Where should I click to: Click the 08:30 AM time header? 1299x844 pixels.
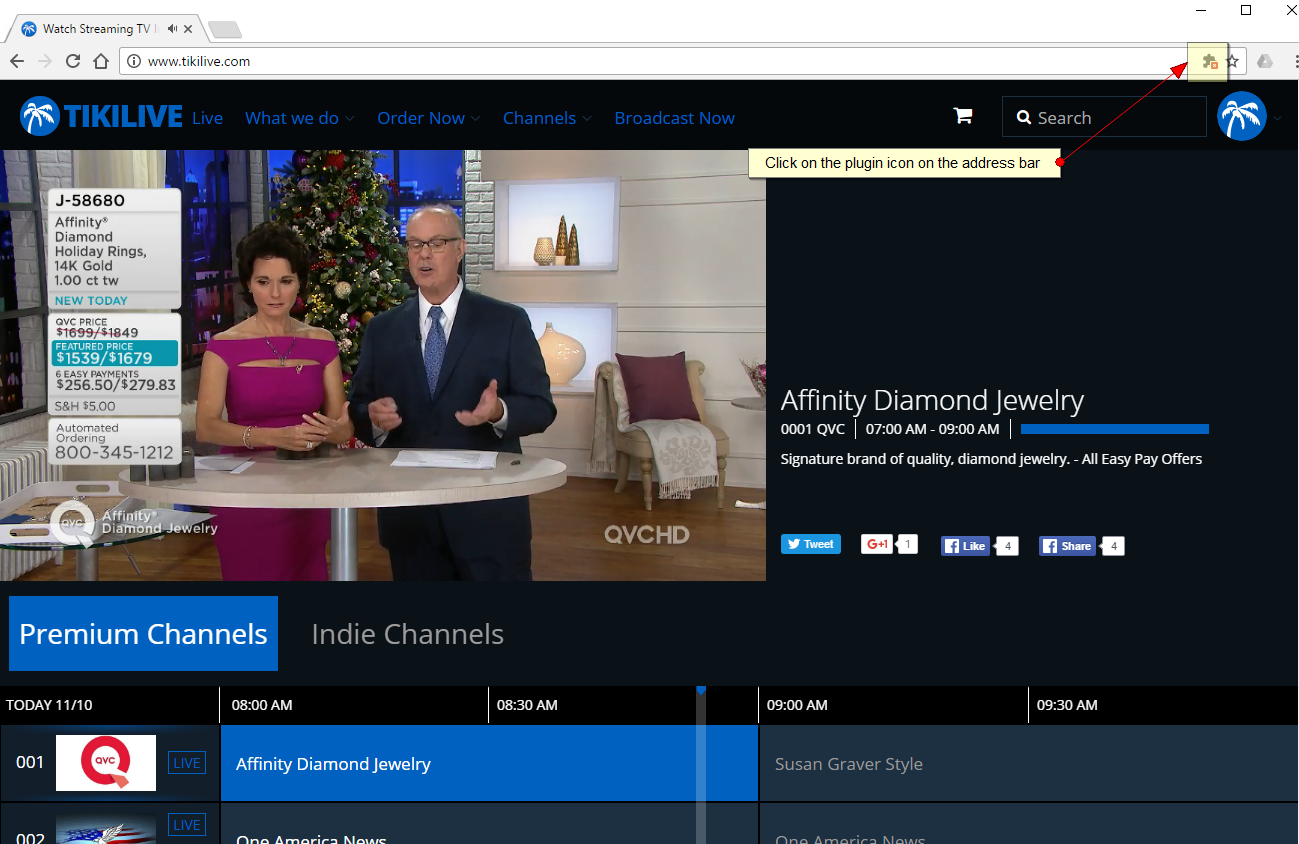[527, 705]
